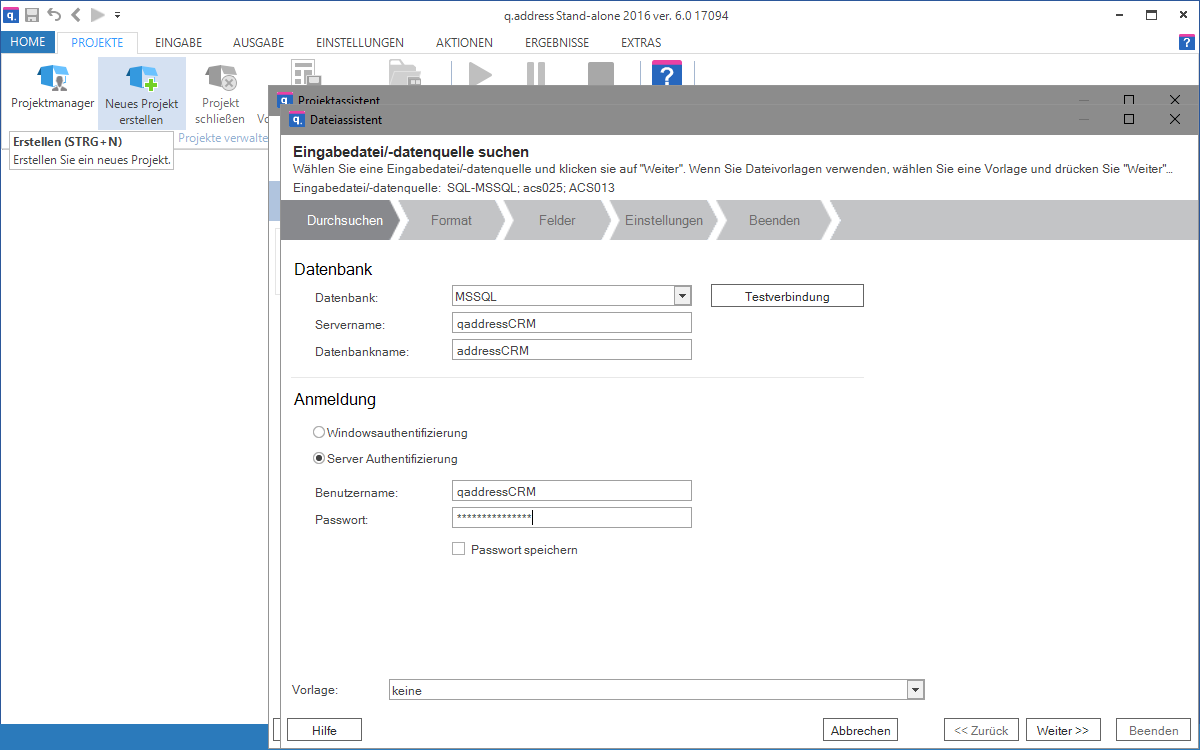Open the quick access toolbar customize arrow

(x=117, y=15)
